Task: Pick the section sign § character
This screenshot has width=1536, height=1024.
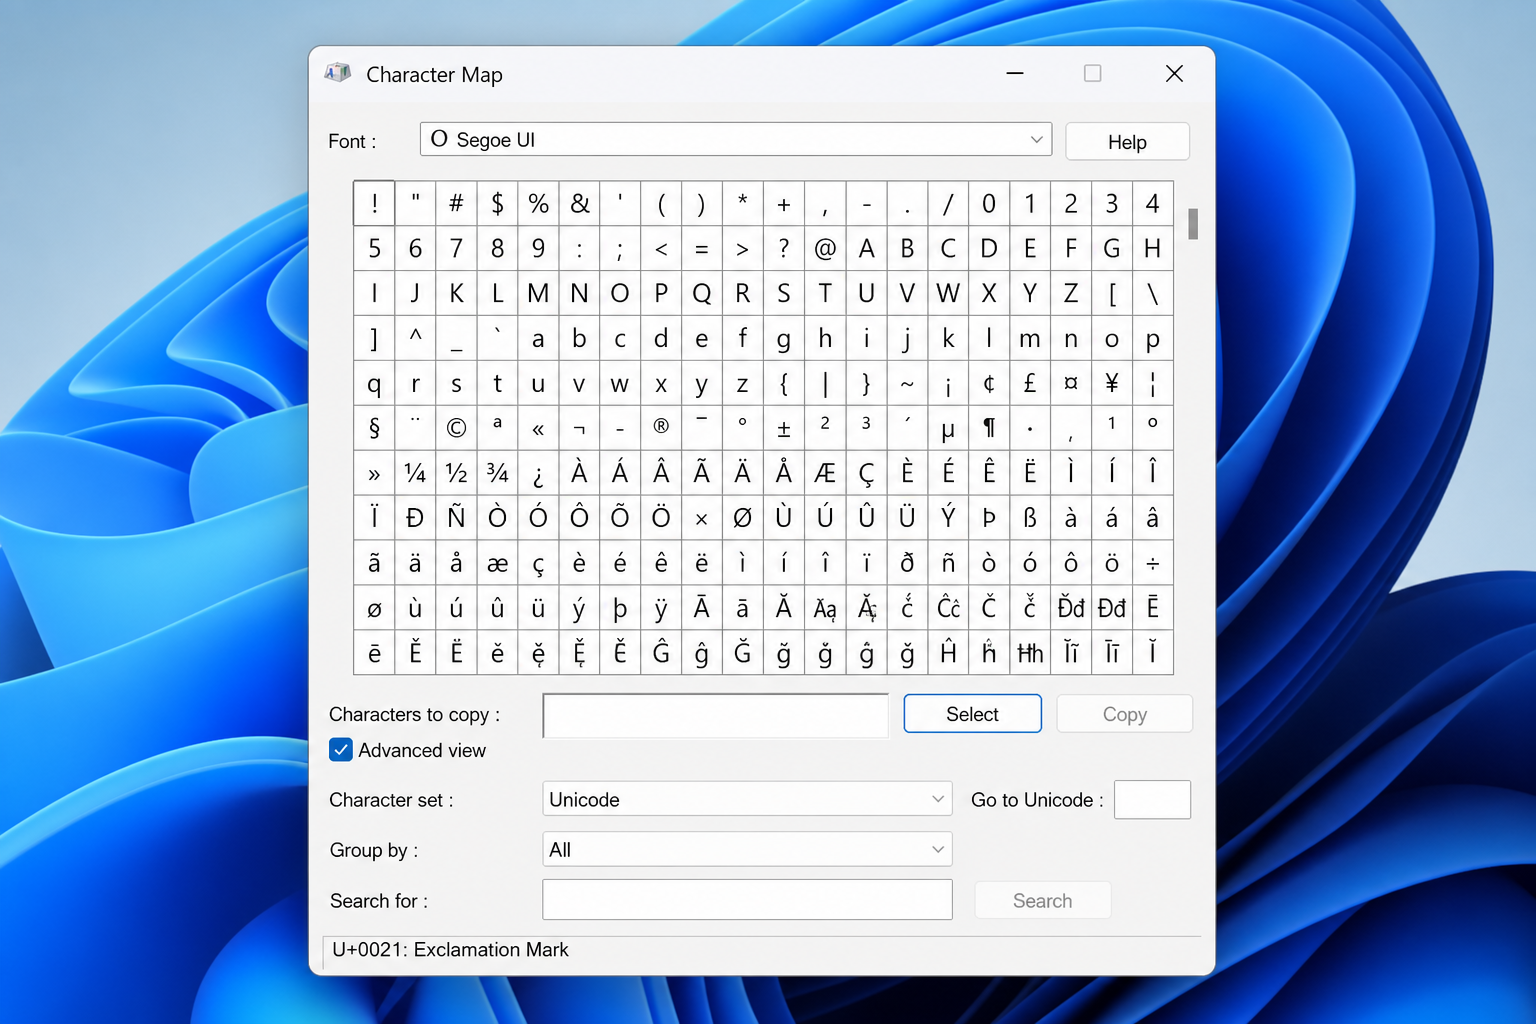Action: pos(374,429)
